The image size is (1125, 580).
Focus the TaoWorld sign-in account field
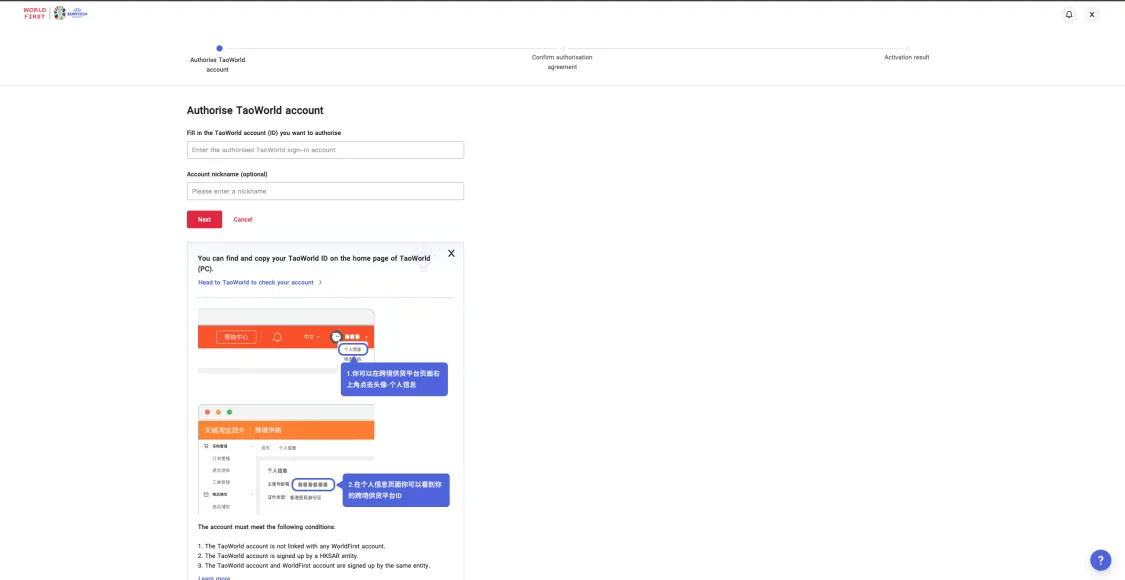[x=325, y=150]
